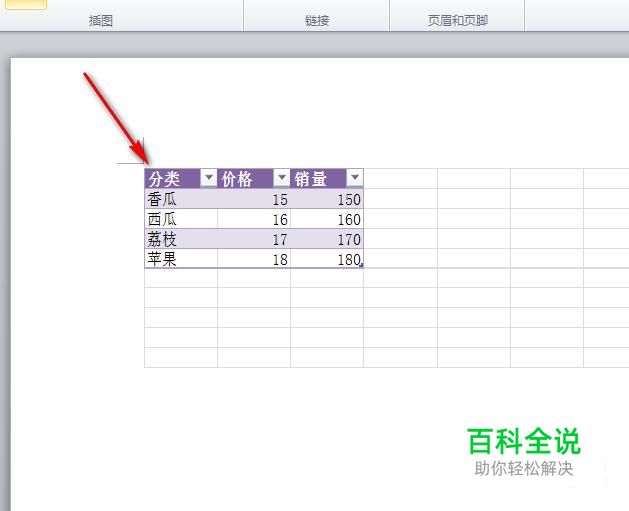The image size is (629, 511).
Task: Open the 销量 column filter dropdown
Action: 355,177
